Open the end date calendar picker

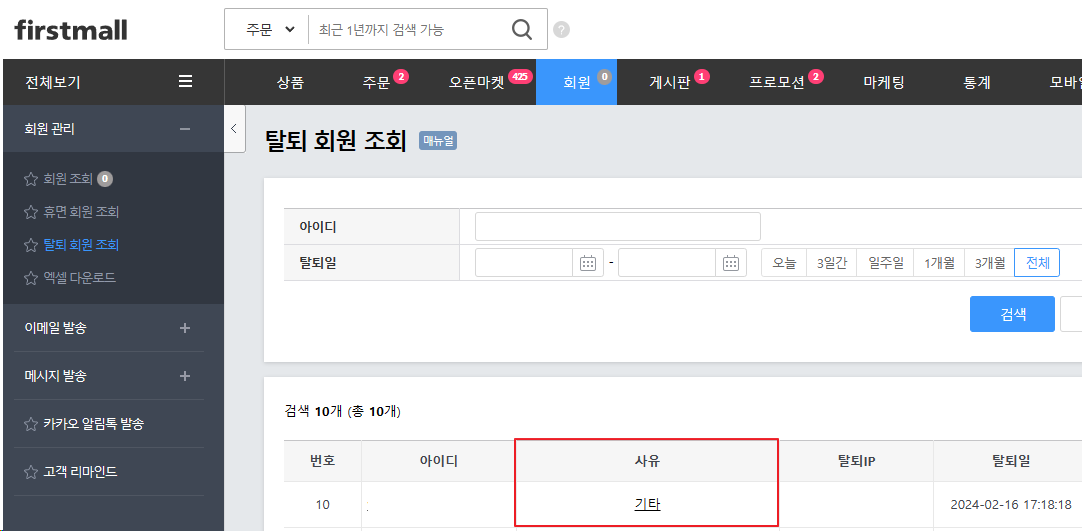click(x=731, y=263)
